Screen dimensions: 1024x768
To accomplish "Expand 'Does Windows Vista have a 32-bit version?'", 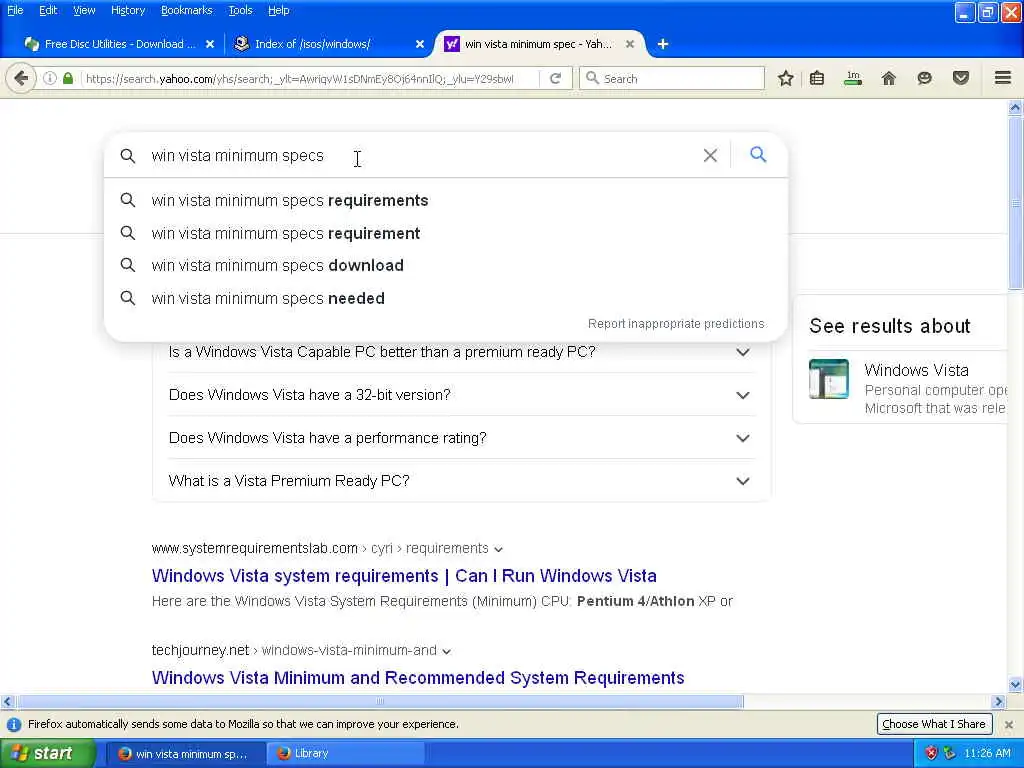I will coord(462,395).
